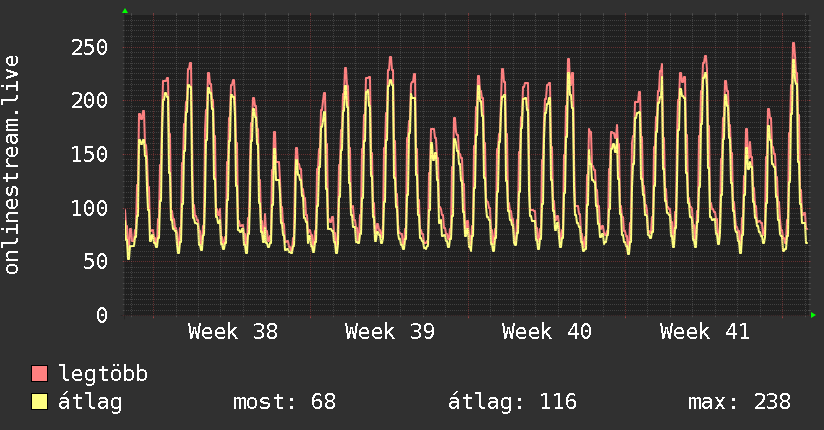Click the Week 38 axis label
The width and height of the screenshot is (824, 430).
click(233, 332)
